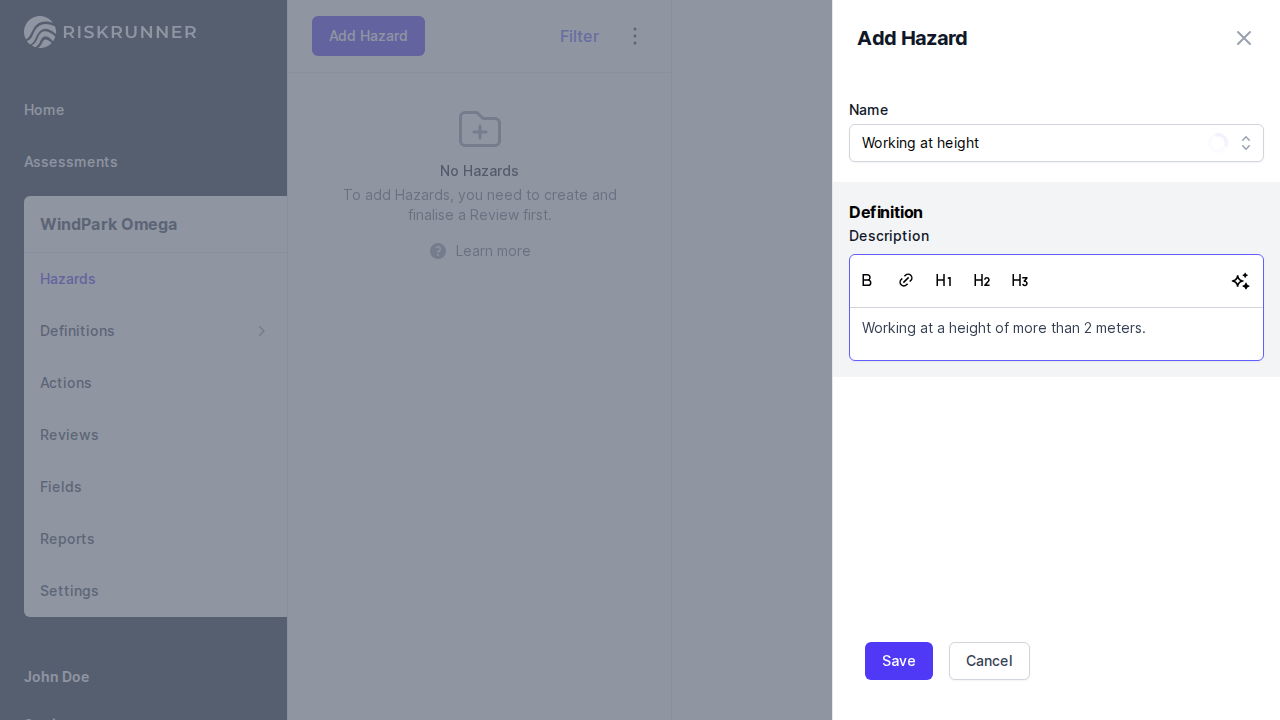Apply Heading 1 format
This screenshot has height=720, width=1280.
[x=943, y=281]
